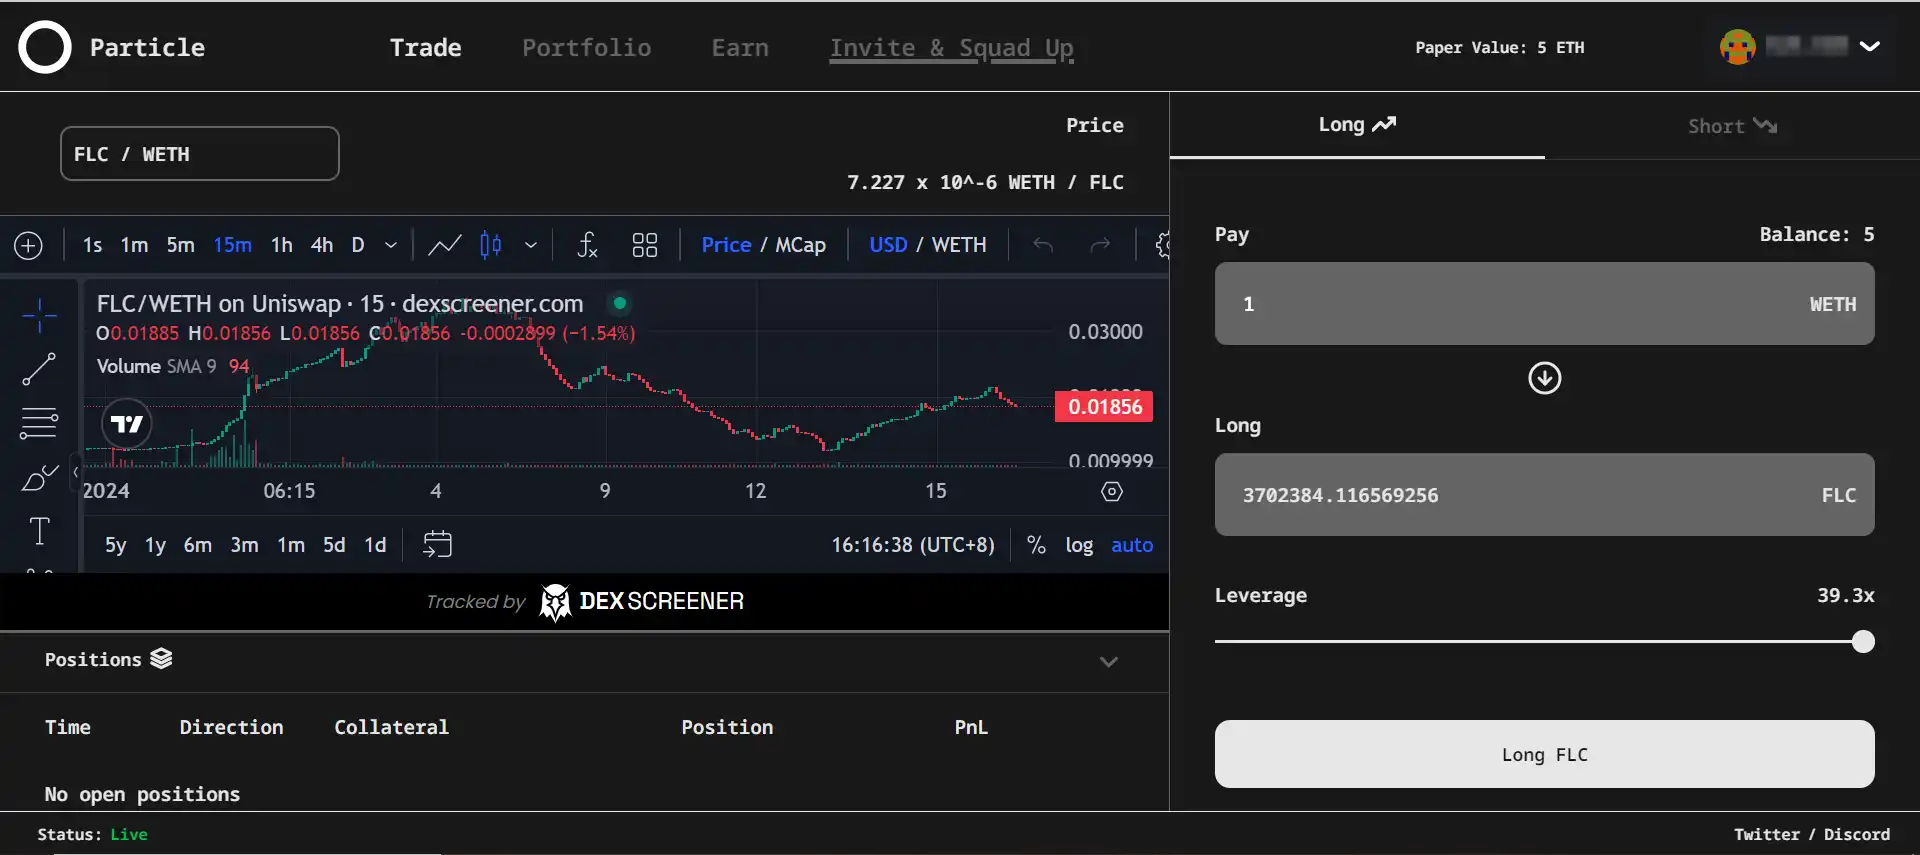1920x855 pixels.
Task: Click the undo arrow in chart toolbar
Action: click(x=1043, y=245)
